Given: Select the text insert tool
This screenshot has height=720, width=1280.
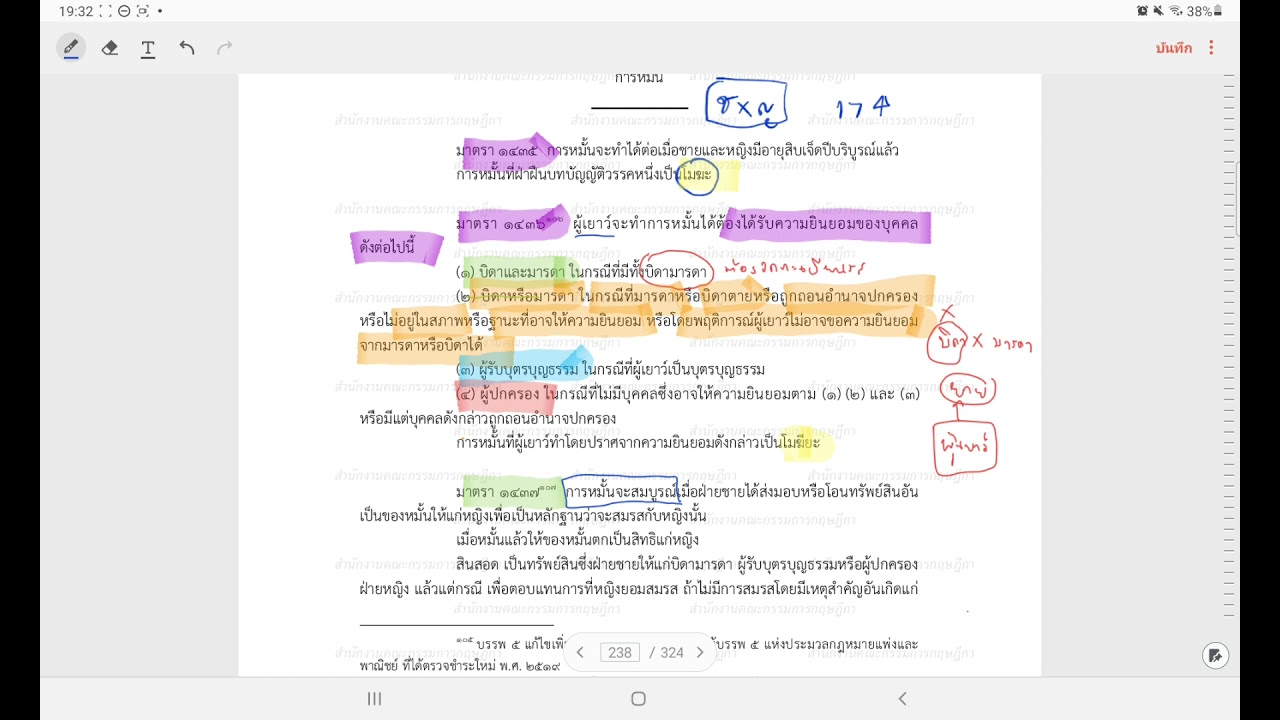Looking at the screenshot, I should [x=148, y=48].
